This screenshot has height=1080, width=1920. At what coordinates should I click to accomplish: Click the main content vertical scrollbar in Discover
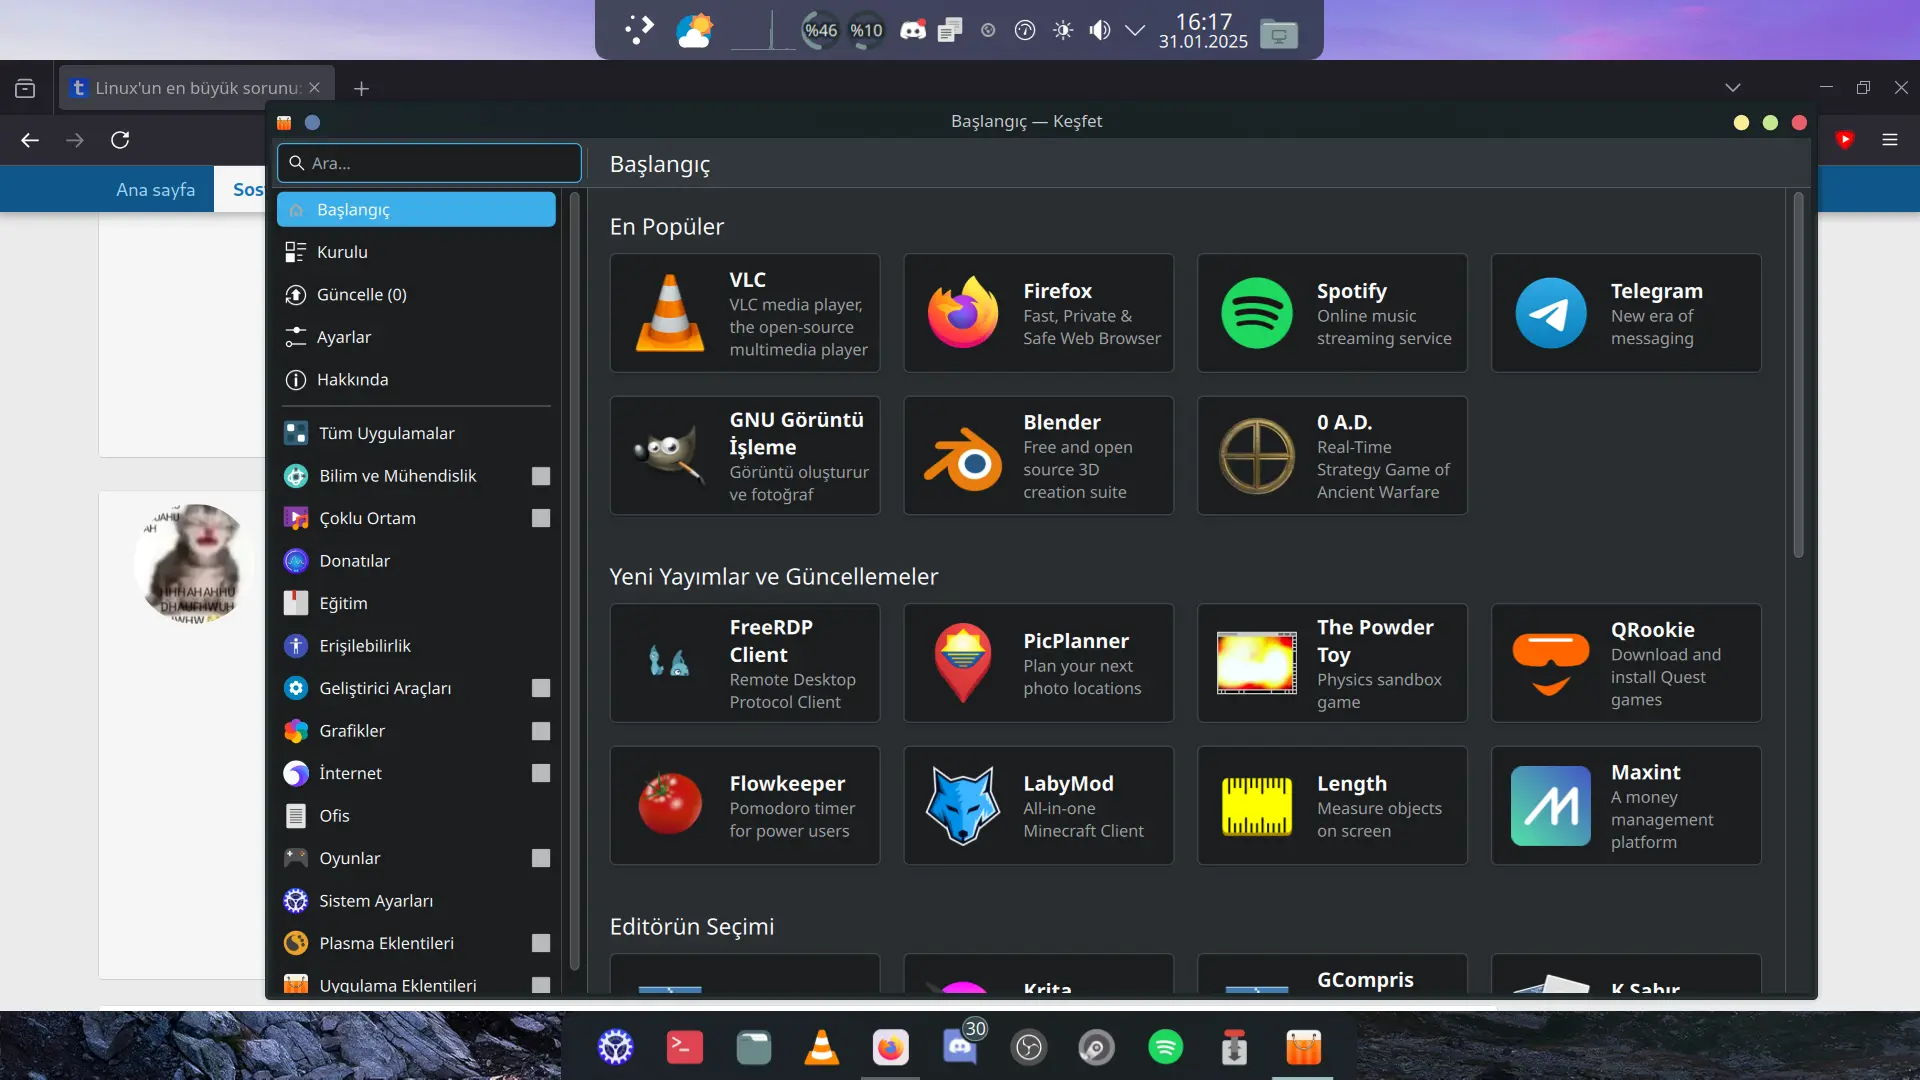pyautogui.click(x=1798, y=375)
